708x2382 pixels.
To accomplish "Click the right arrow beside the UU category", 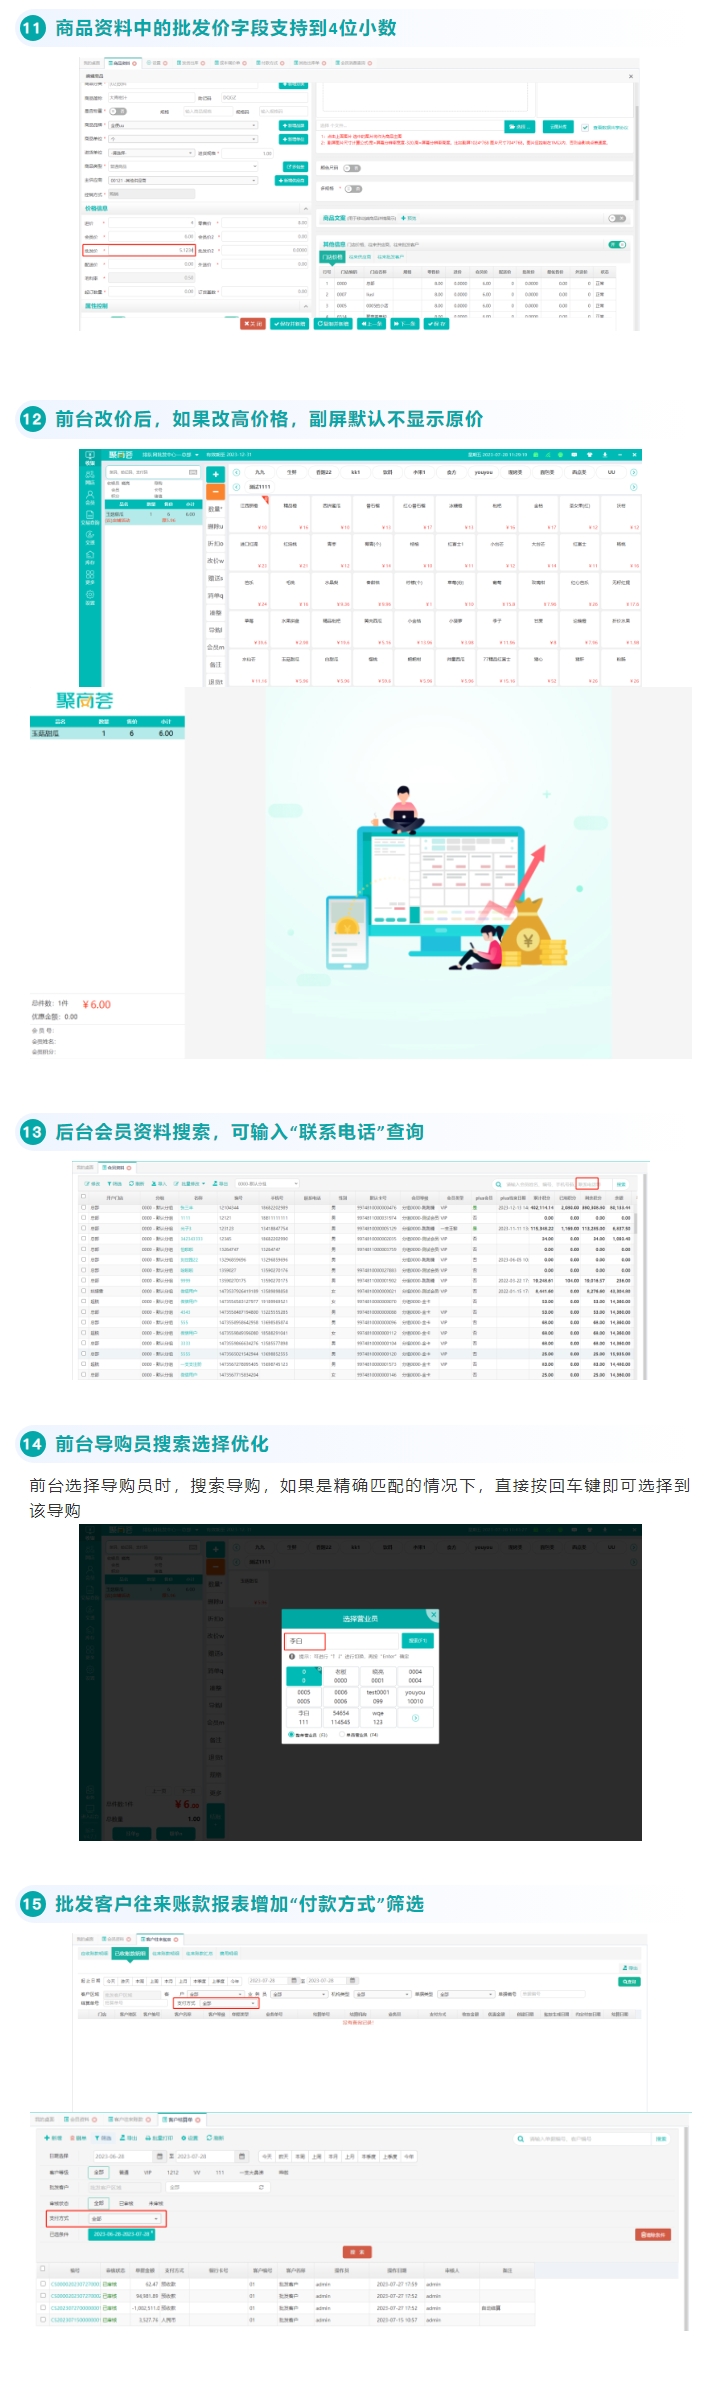I will click(634, 472).
